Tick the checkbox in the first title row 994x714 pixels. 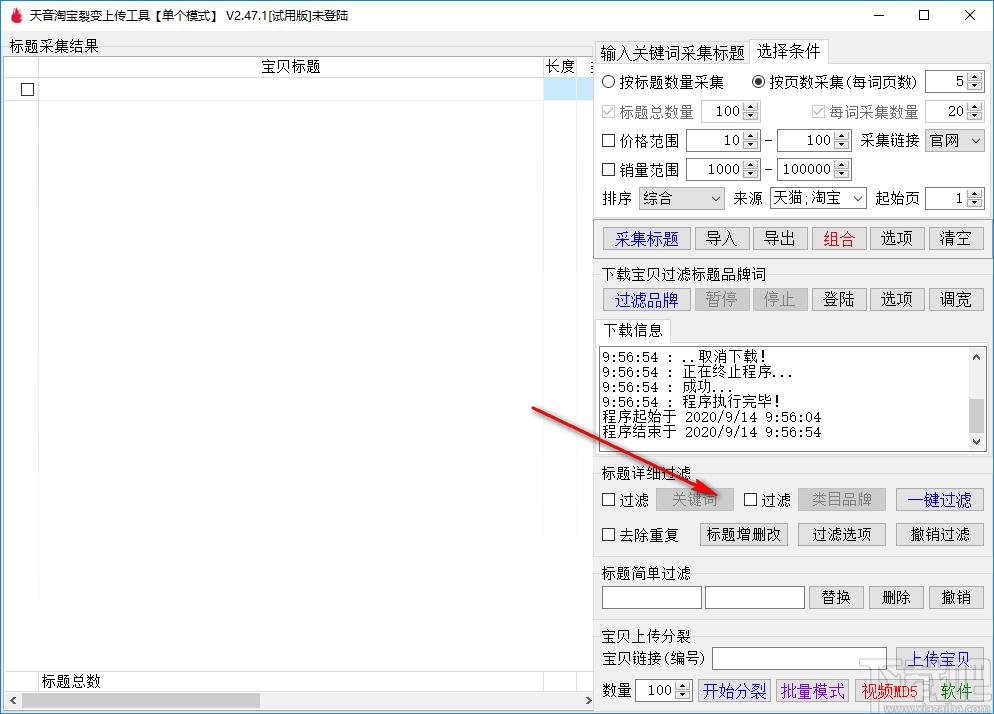coord(27,89)
